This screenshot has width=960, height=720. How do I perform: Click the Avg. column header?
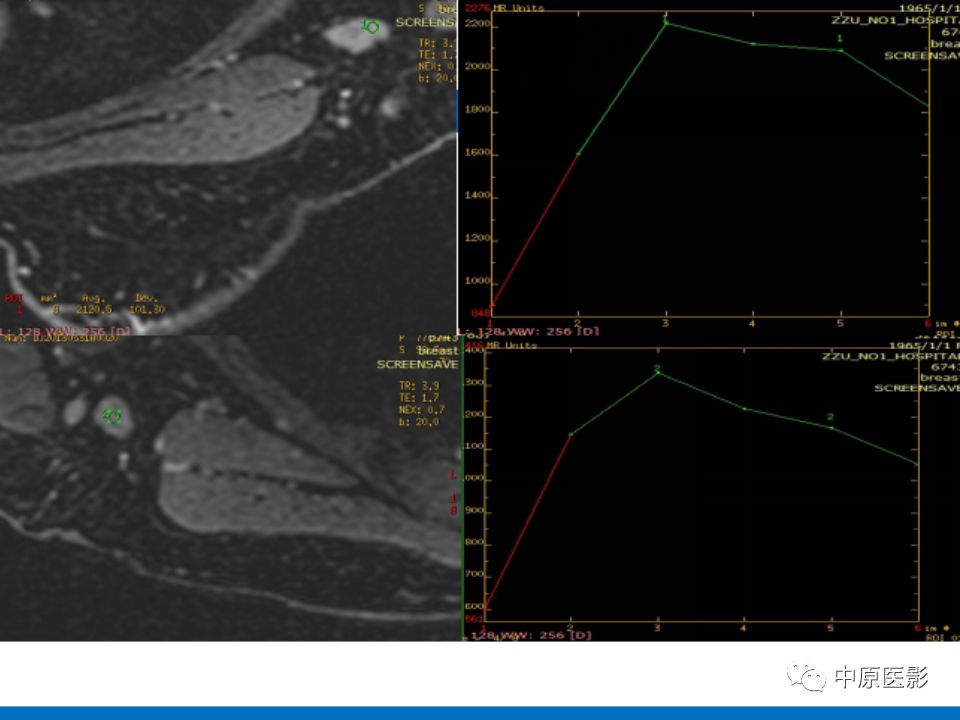click(93, 299)
